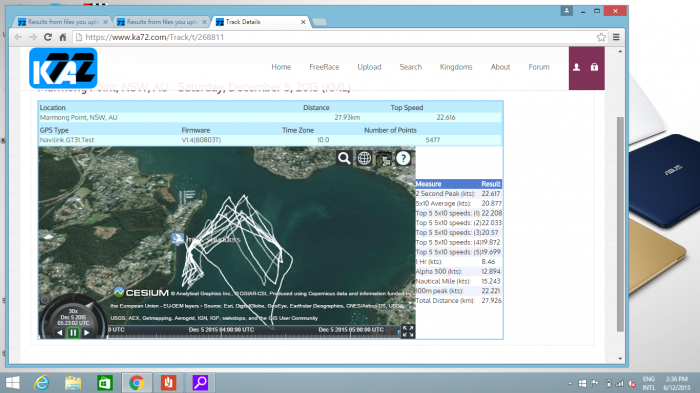The image size is (700, 393).
Task: Open the About page
Action: 500,67
